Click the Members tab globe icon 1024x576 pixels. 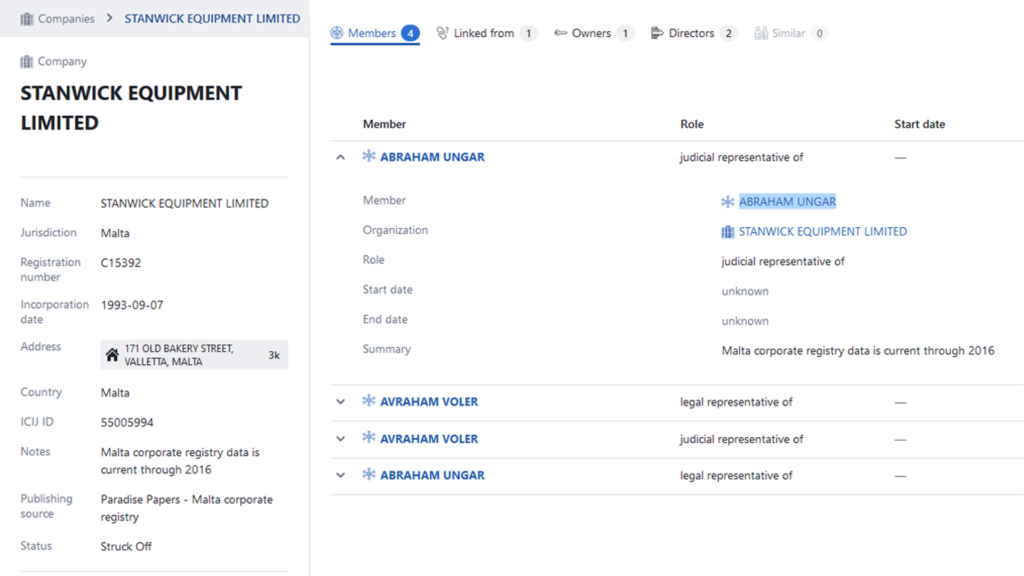337,33
